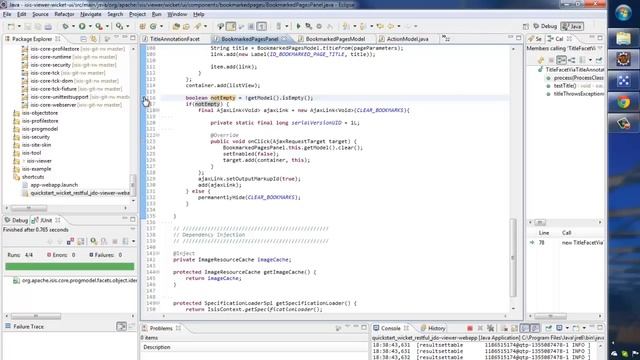Click the Open Perspective icon
640x360 pixels.
point(526,27)
